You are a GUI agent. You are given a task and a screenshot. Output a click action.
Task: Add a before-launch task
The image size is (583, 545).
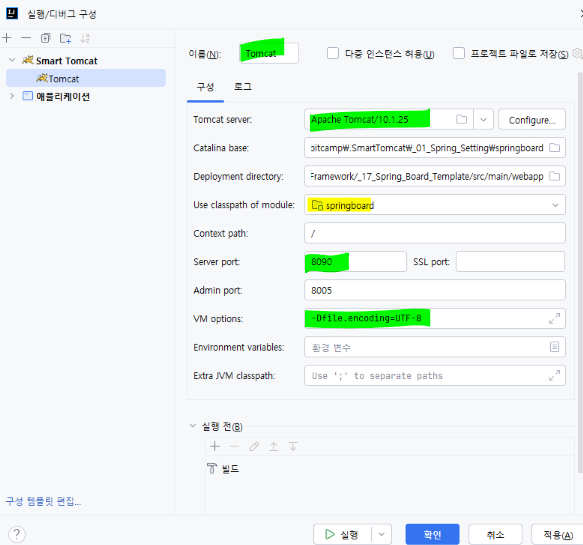pos(215,446)
